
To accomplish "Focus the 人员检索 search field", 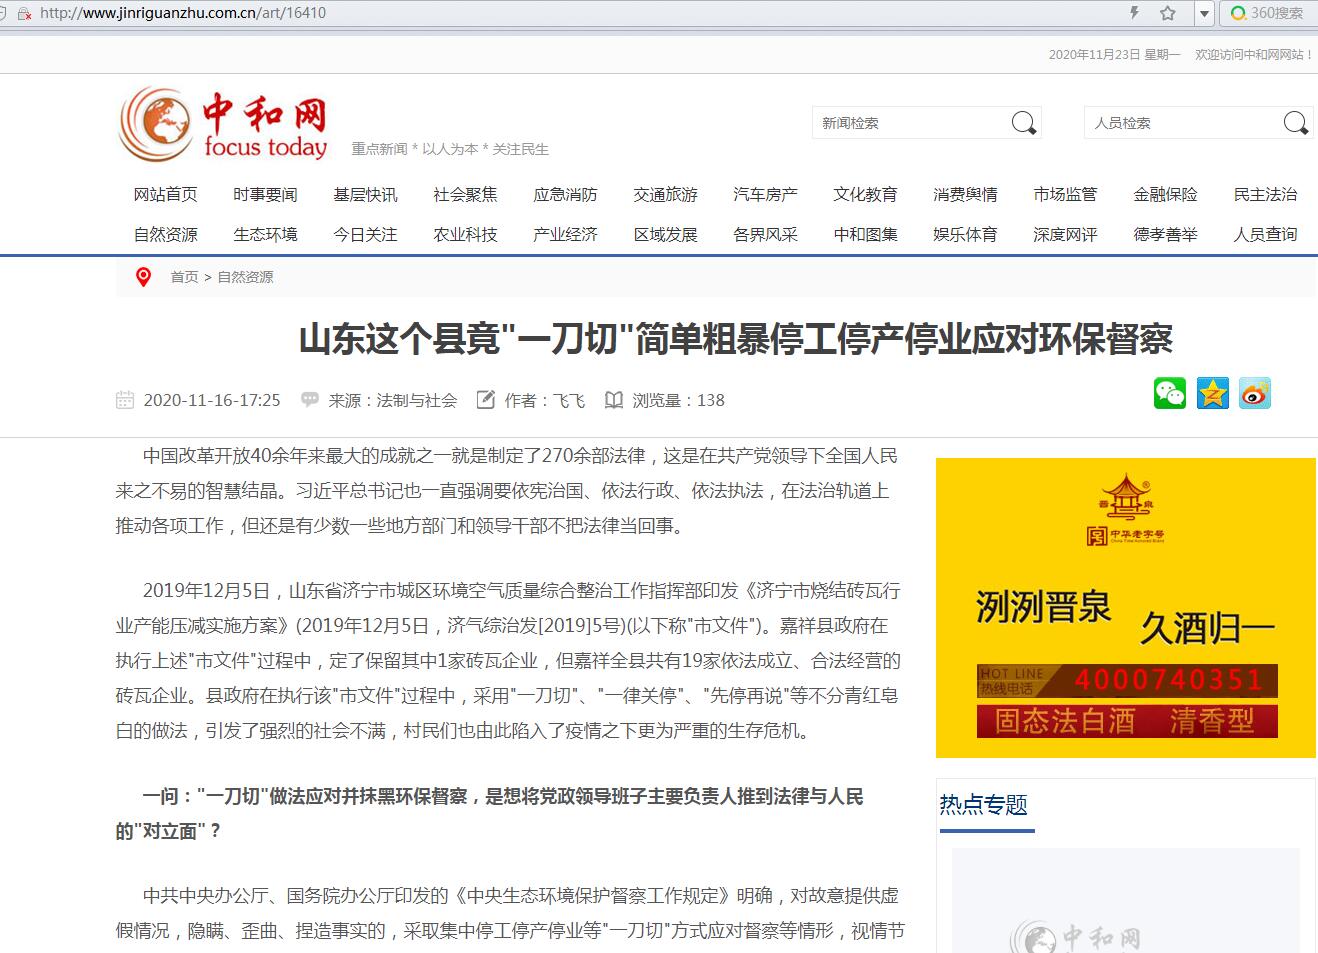I will click(1180, 123).
